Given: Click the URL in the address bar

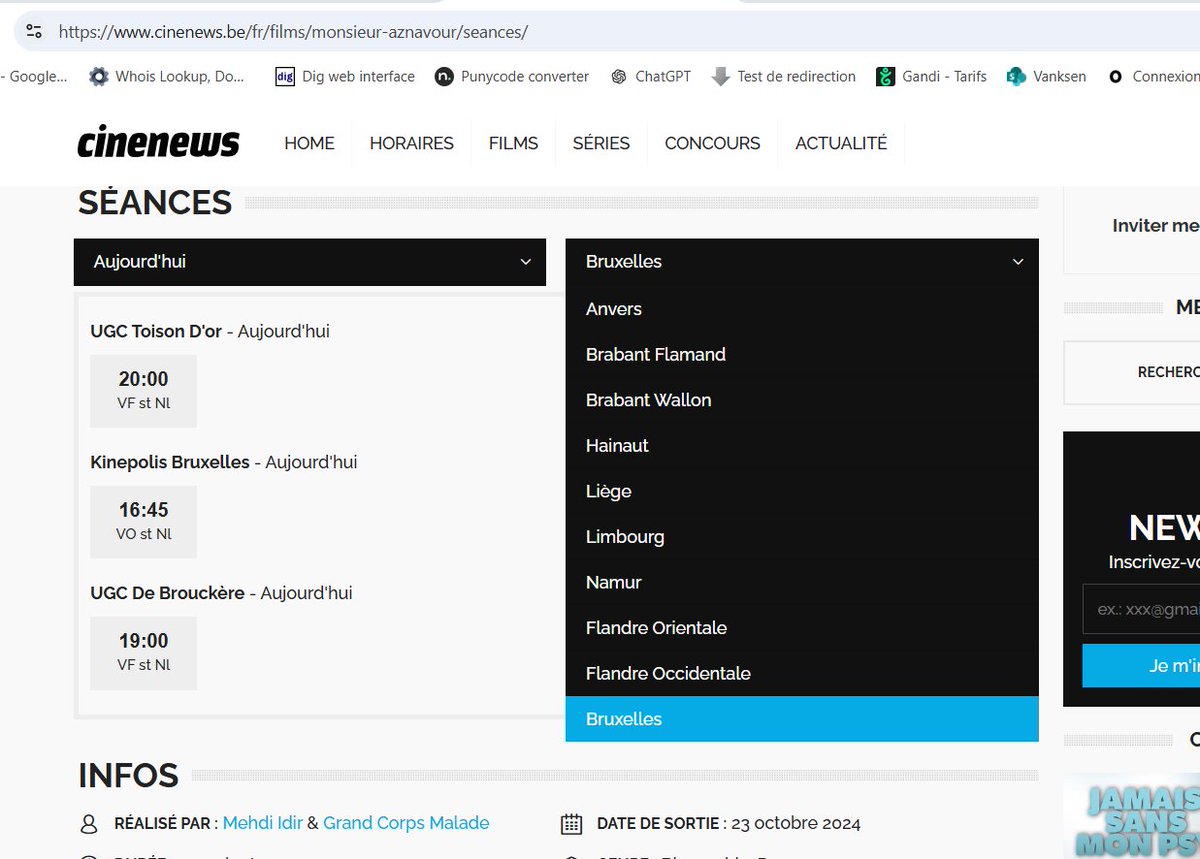Looking at the screenshot, I should (x=293, y=32).
